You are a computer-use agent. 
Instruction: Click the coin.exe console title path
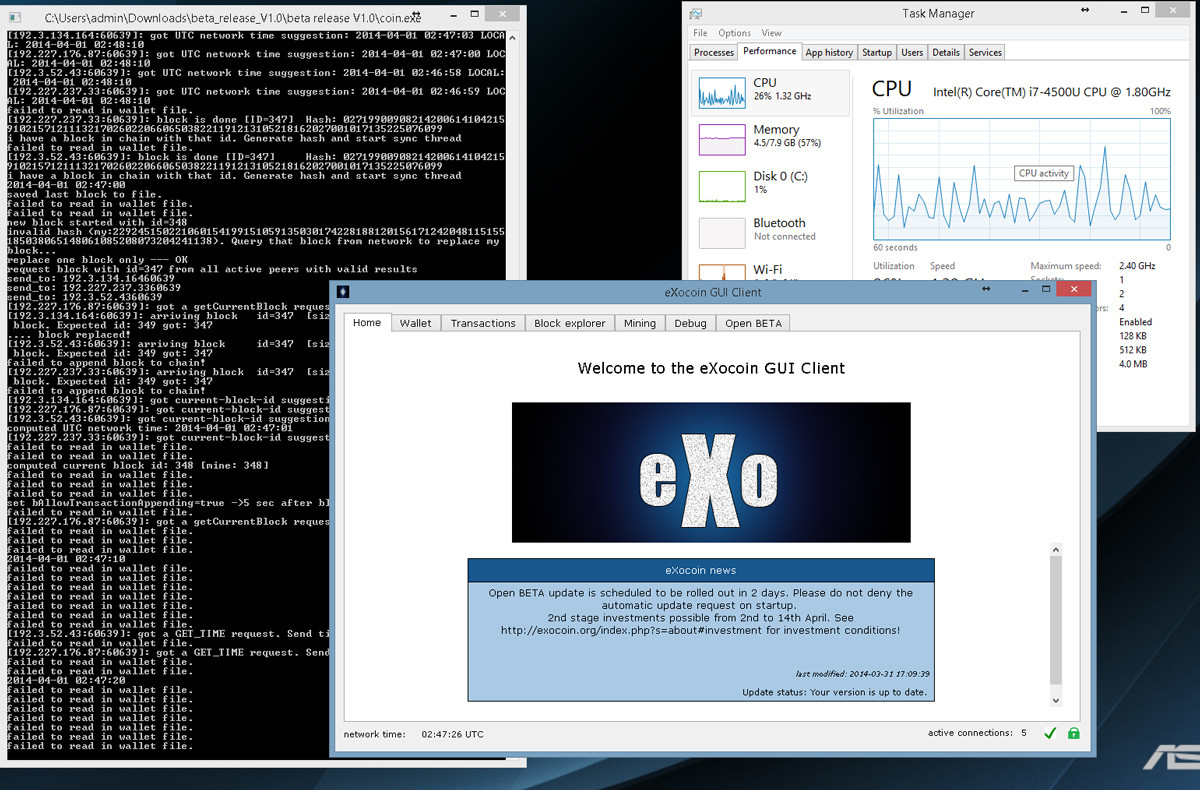tap(233, 19)
